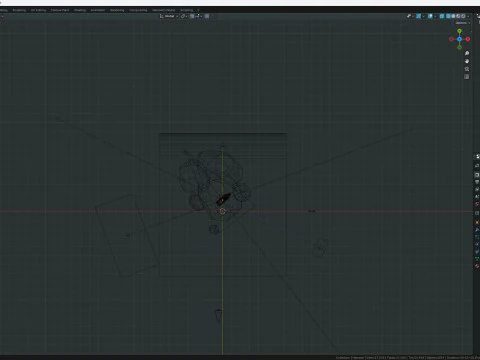Open the Output properties tab

477,182
